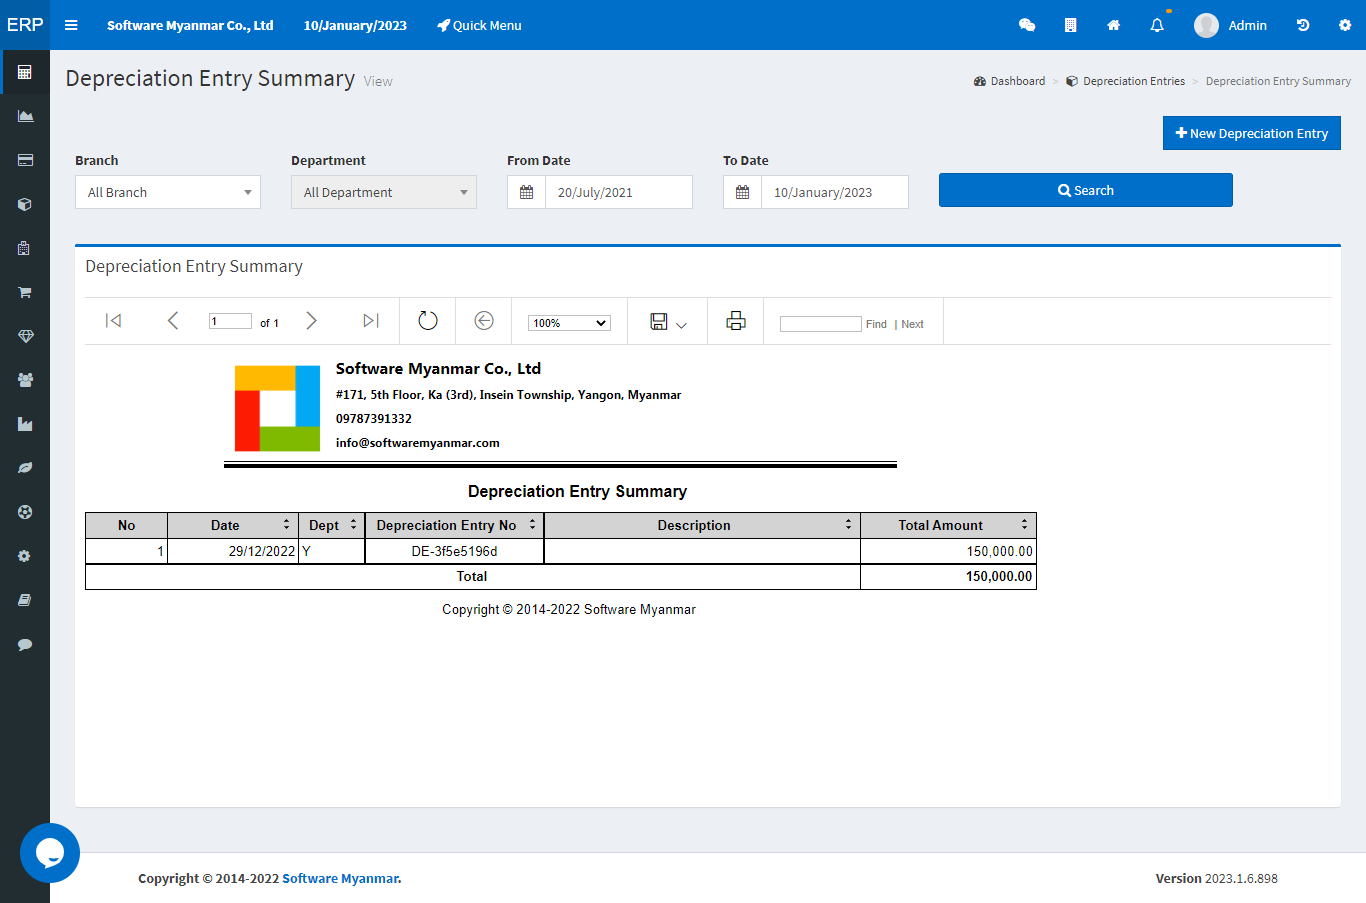Screen dimensions: 1366x903
Task: Click the From Date calendar icon
Action: [x=526, y=192]
